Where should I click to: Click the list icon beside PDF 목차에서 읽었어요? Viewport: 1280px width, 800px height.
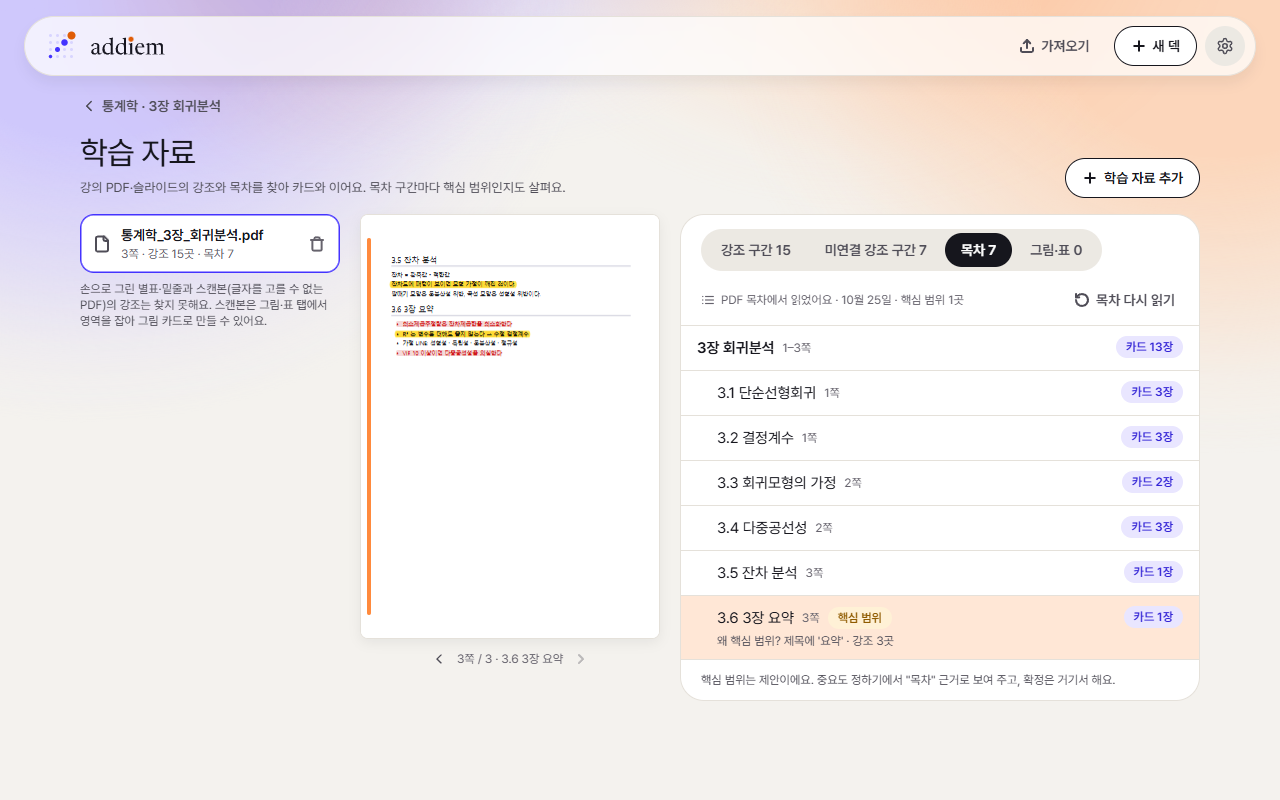(708, 300)
